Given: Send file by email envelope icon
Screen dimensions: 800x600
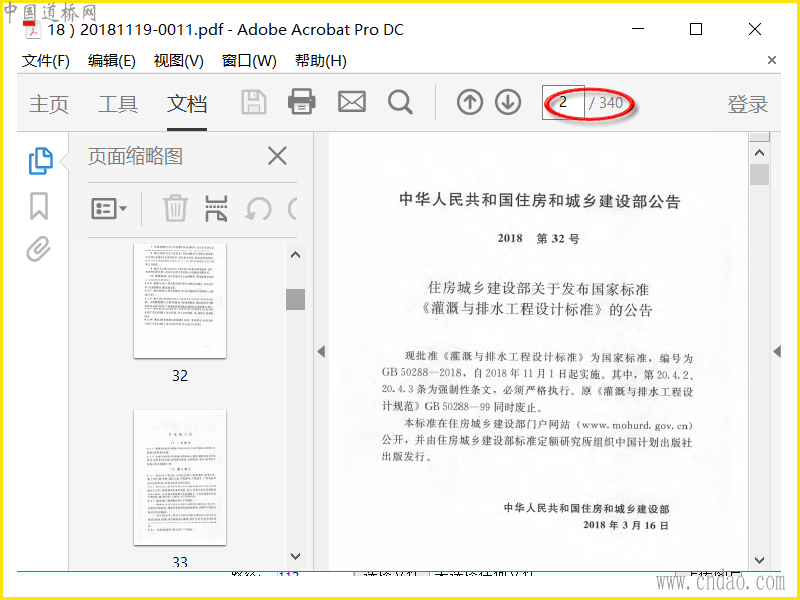Looking at the screenshot, I should (x=352, y=102).
